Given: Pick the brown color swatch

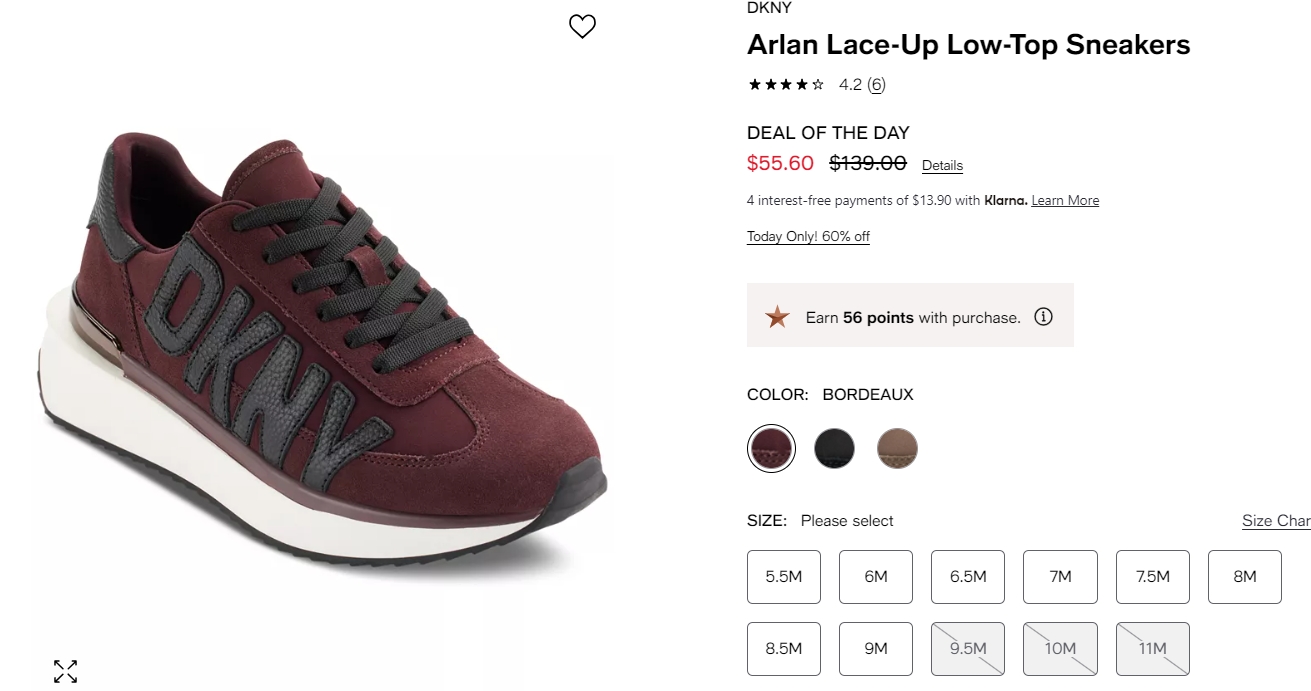Looking at the screenshot, I should point(897,448).
